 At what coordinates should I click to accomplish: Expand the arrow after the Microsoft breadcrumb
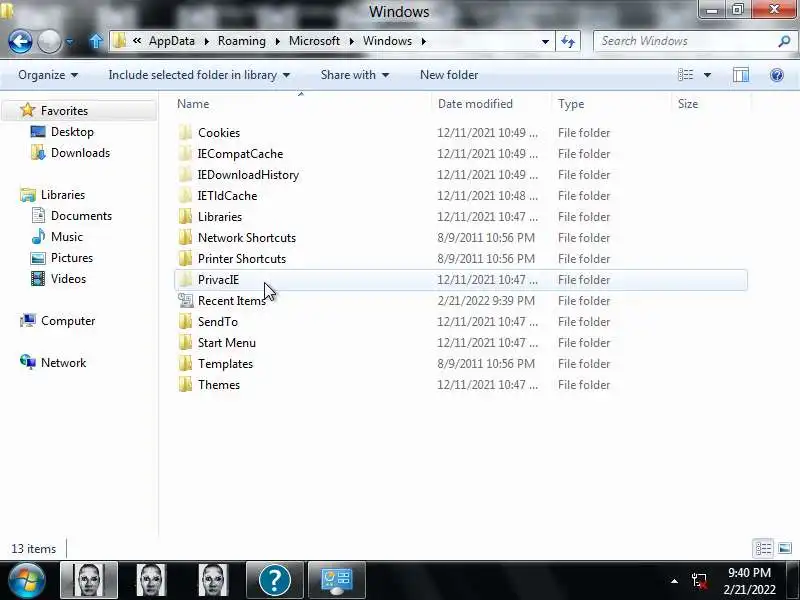(x=352, y=41)
